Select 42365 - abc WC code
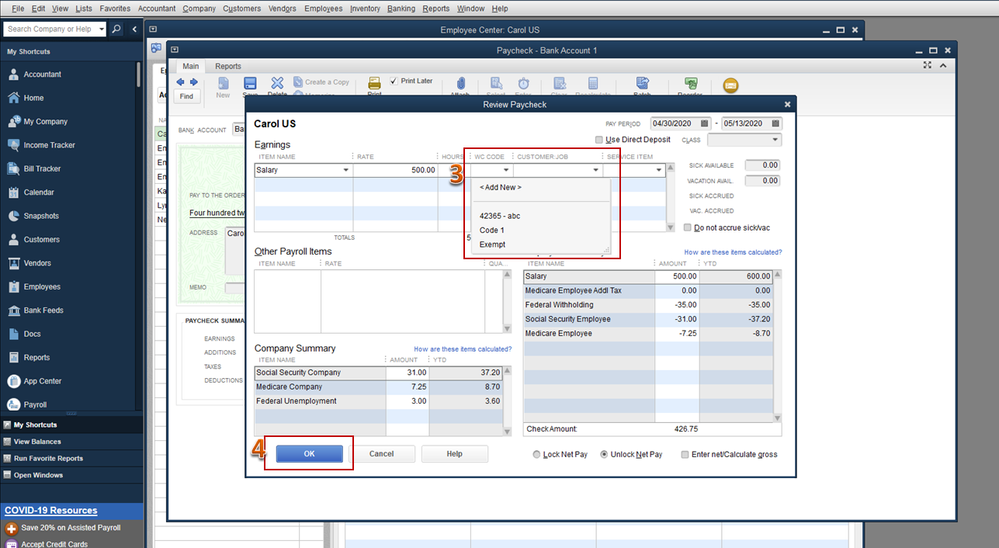The height and width of the screenshot is (548, 999). (500, 216)
